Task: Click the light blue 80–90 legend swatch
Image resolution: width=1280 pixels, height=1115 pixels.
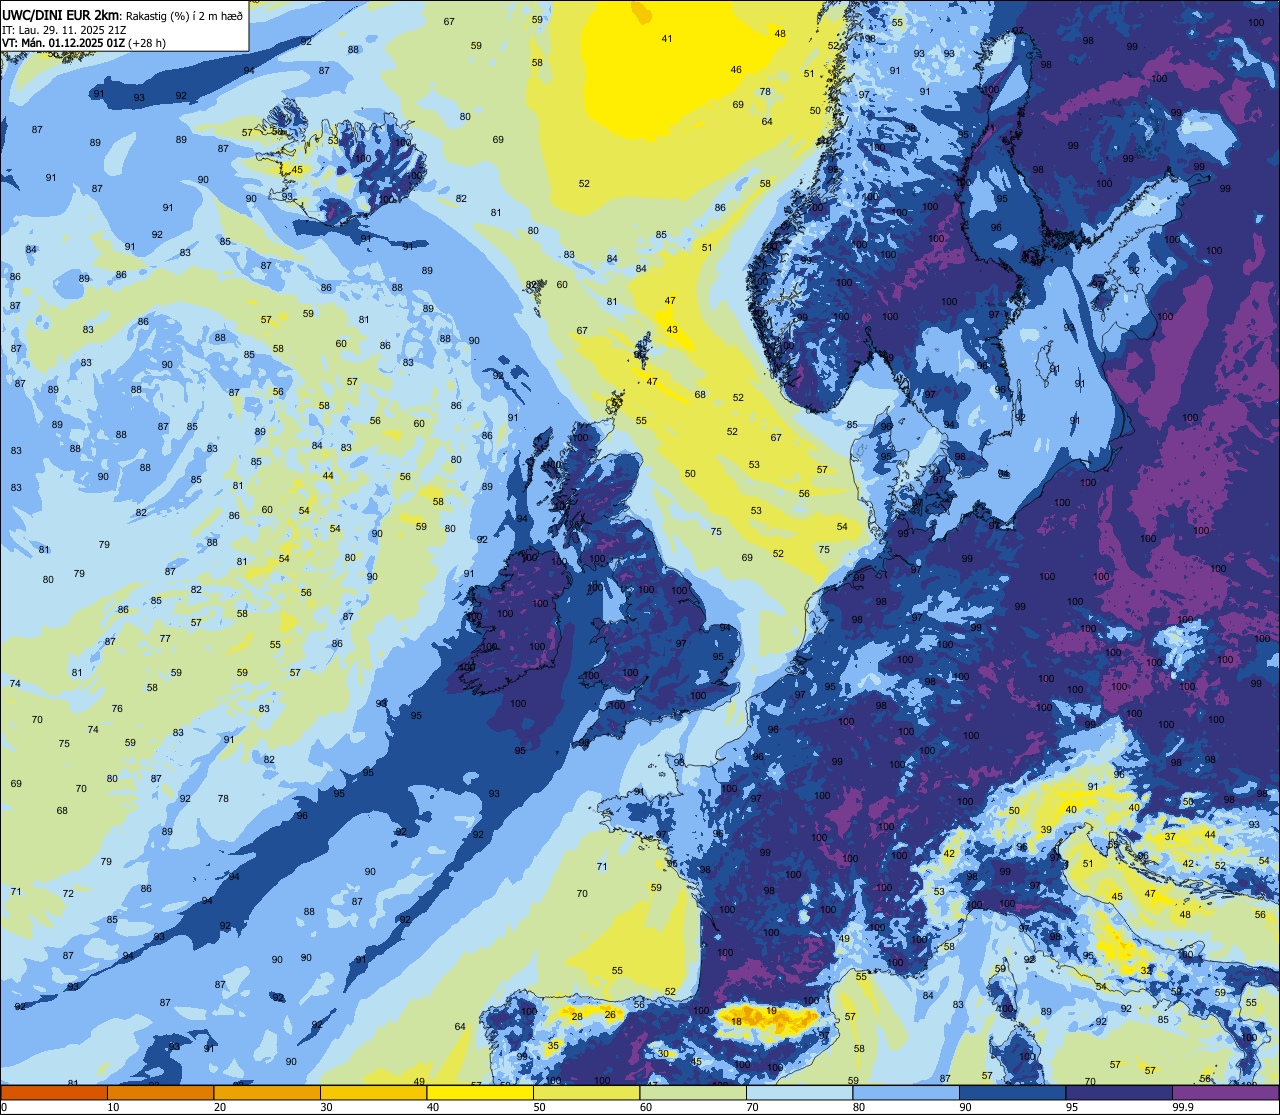Action: [x=906, y=1092]
